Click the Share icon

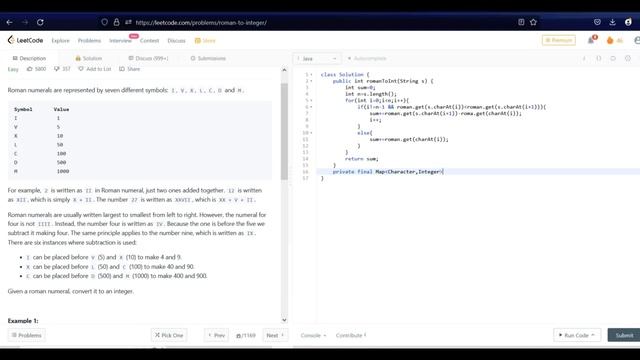pos(122,69)
